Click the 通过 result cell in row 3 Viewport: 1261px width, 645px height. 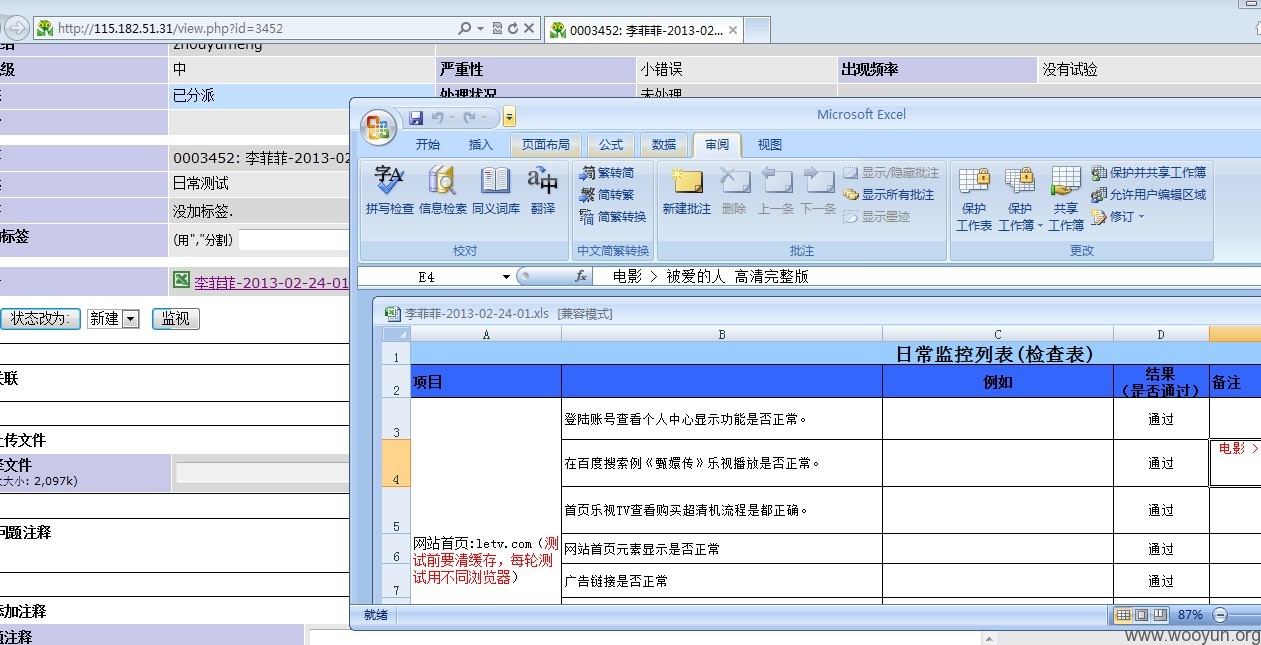tap(1161, 419)
